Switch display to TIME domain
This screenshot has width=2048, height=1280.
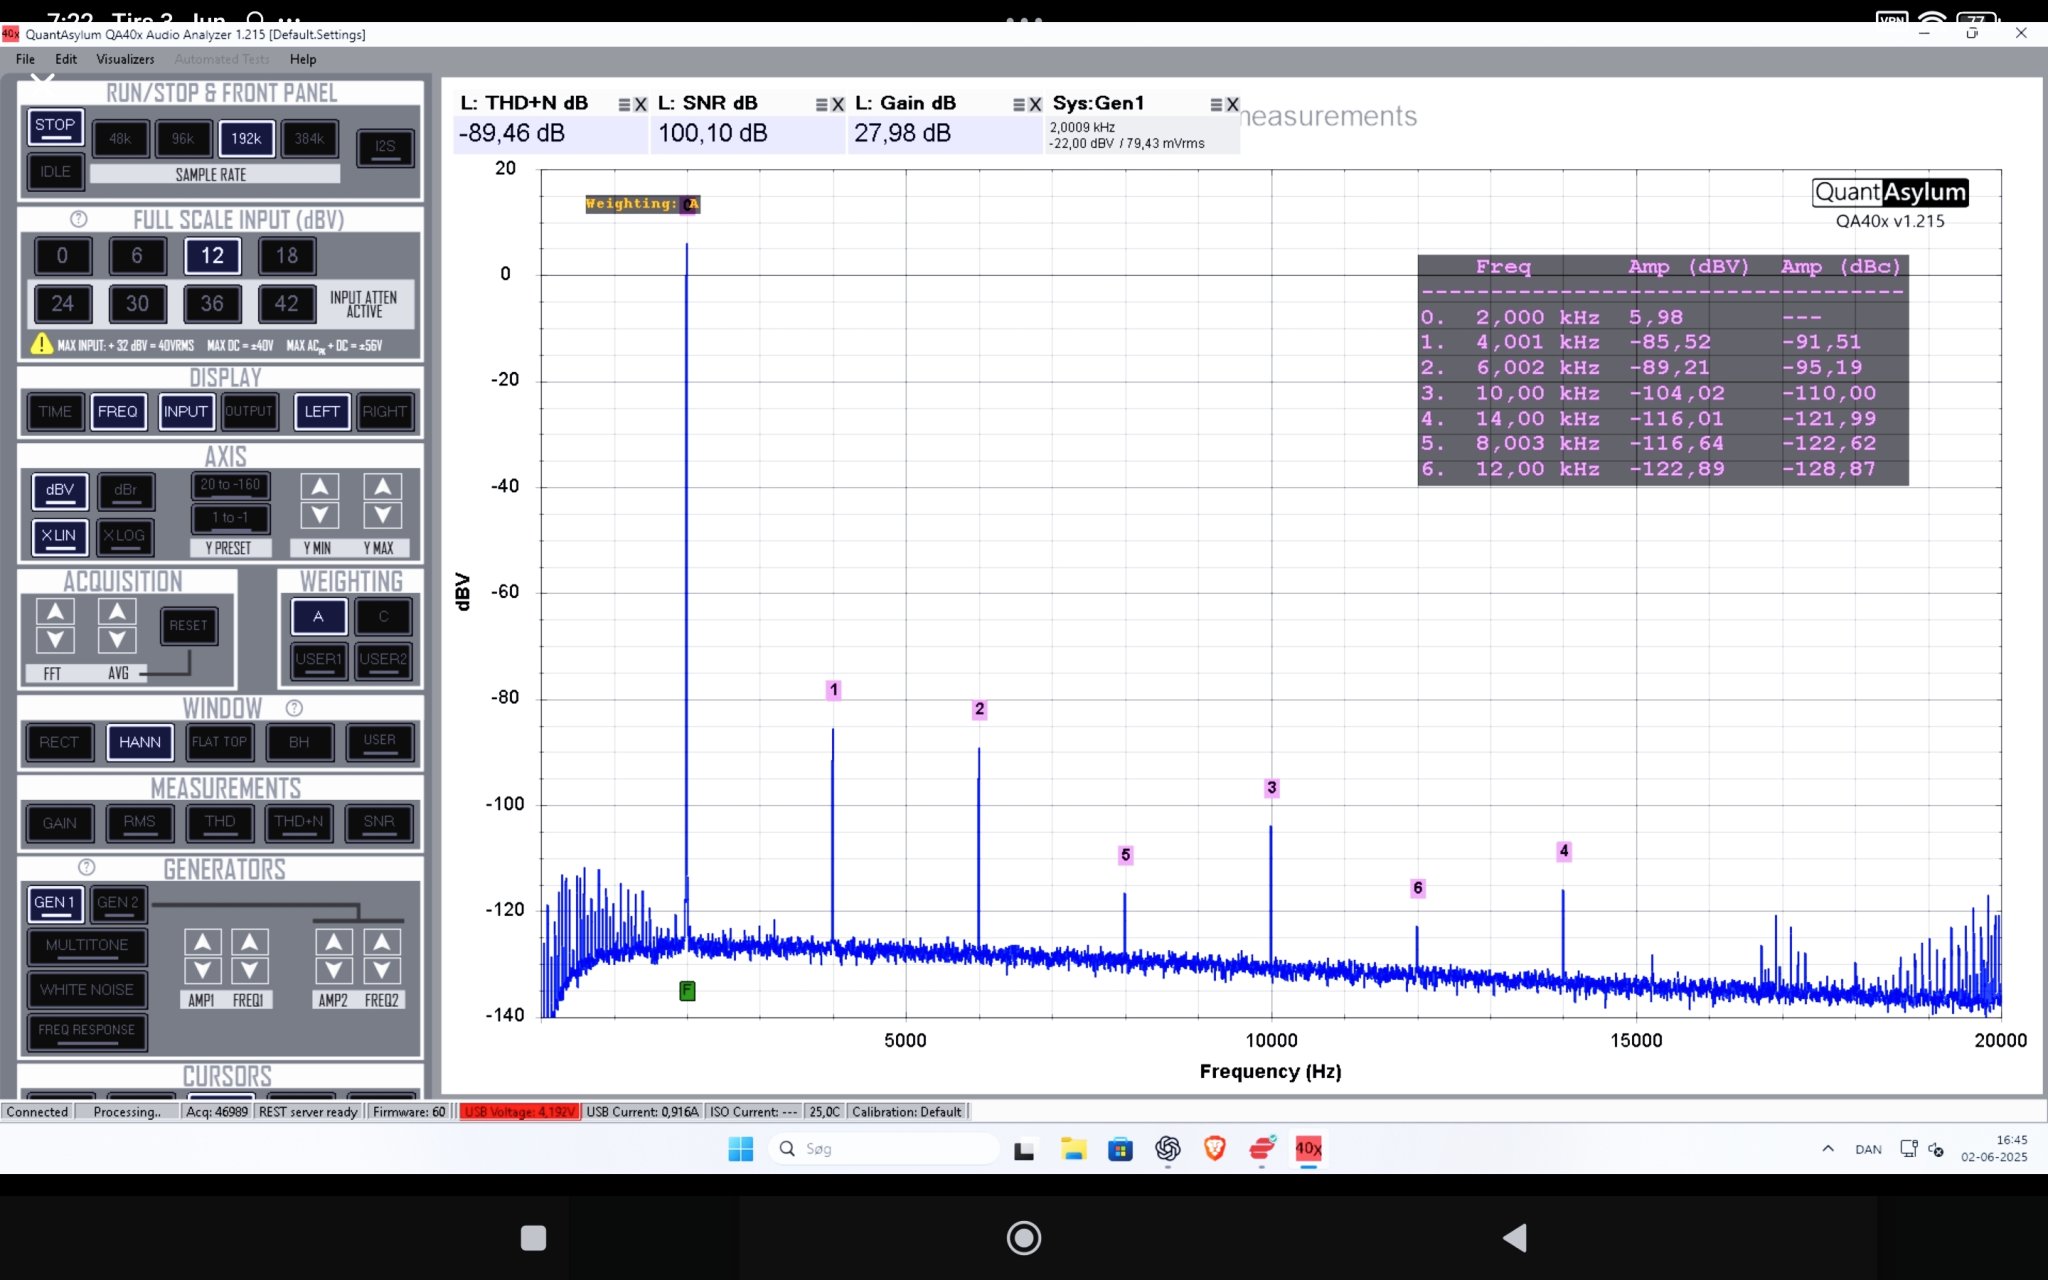[55, 412]
